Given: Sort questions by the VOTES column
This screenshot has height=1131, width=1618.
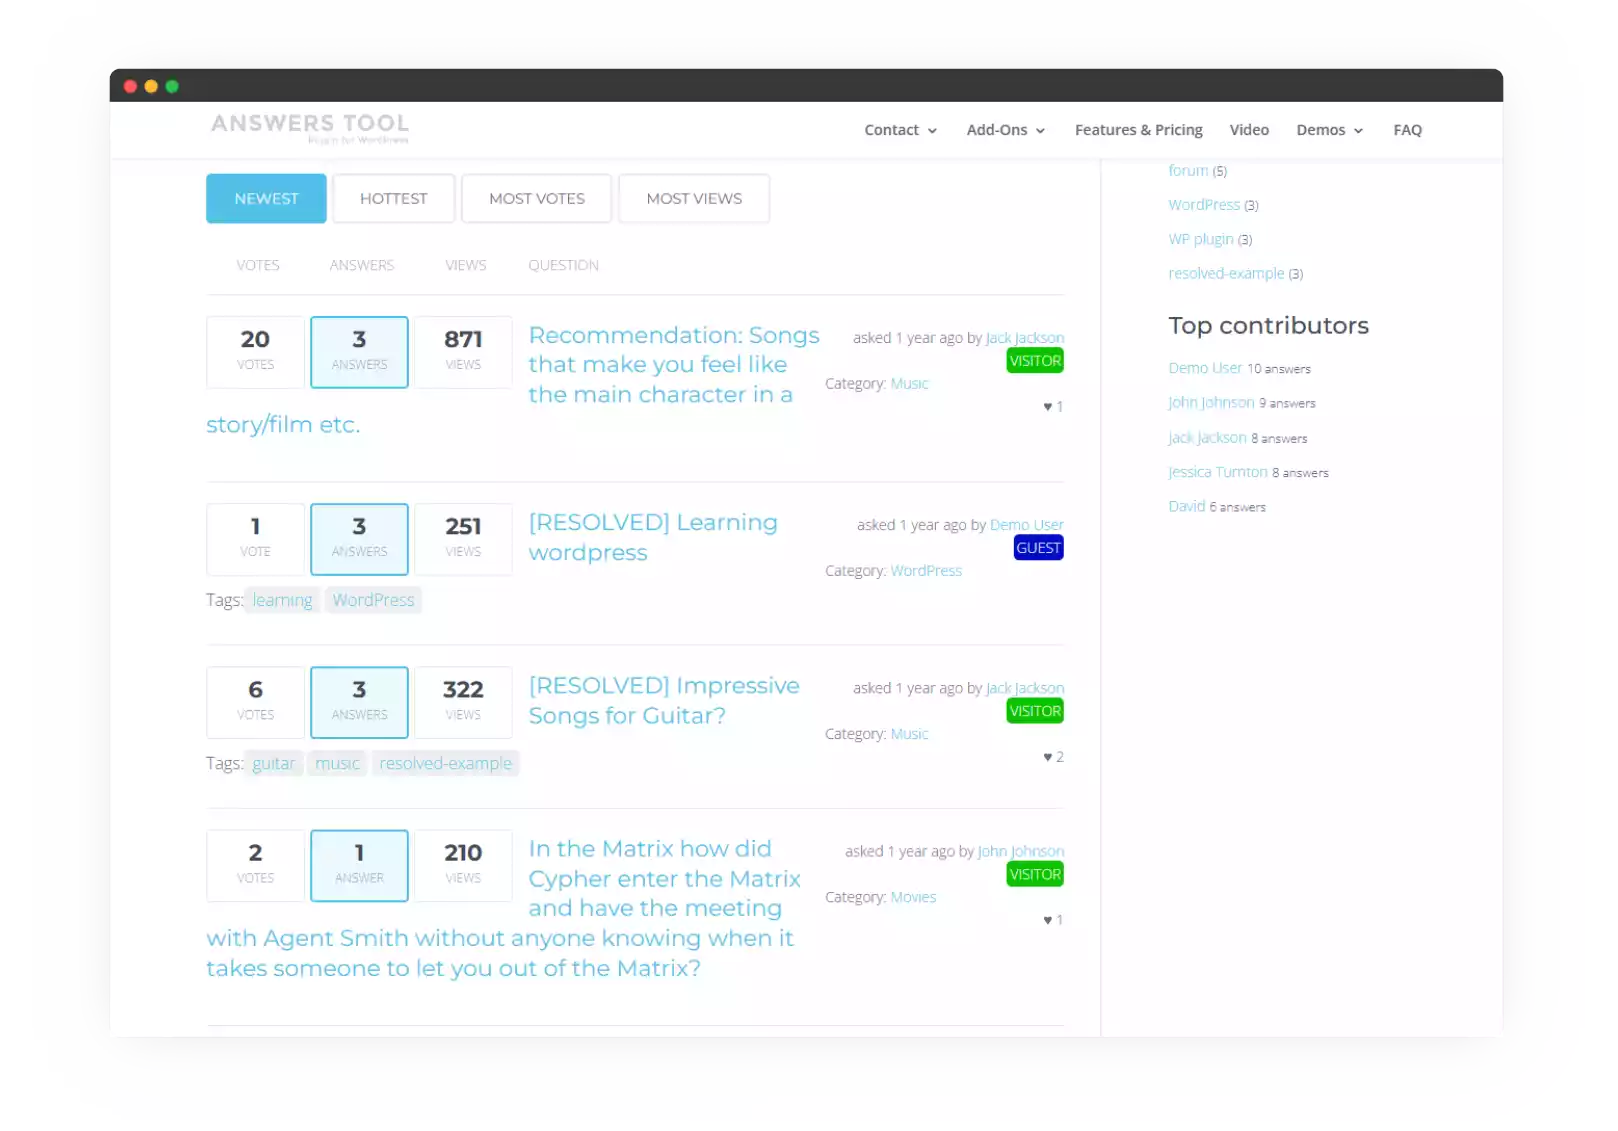Looking at the screenshot, I should [x=257, y=264].
